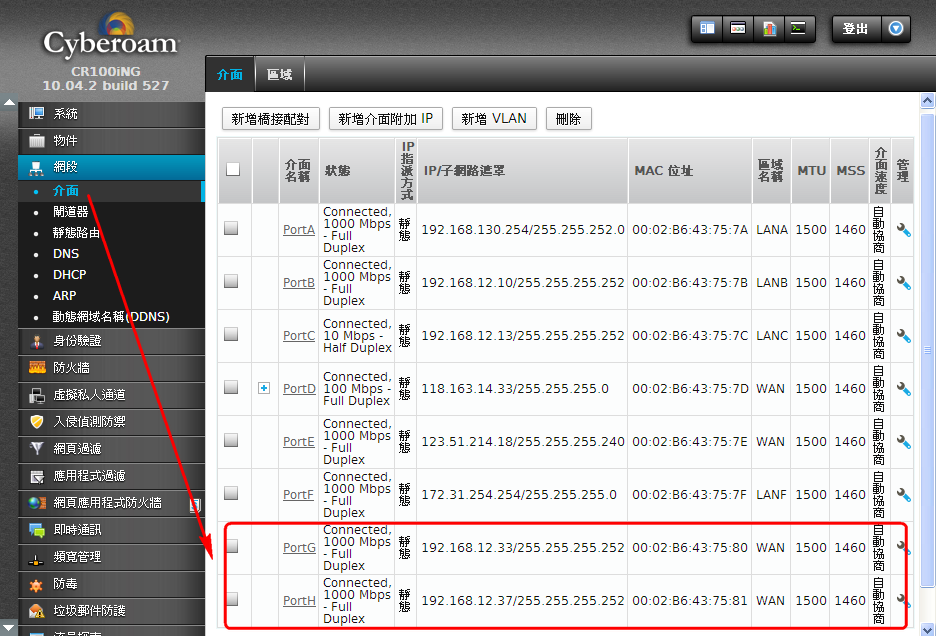Image resolution: width=936 pixels, height=636 pixels.
Task: Click the sidebar scroll-up arrow
Action: click(9, 103)
